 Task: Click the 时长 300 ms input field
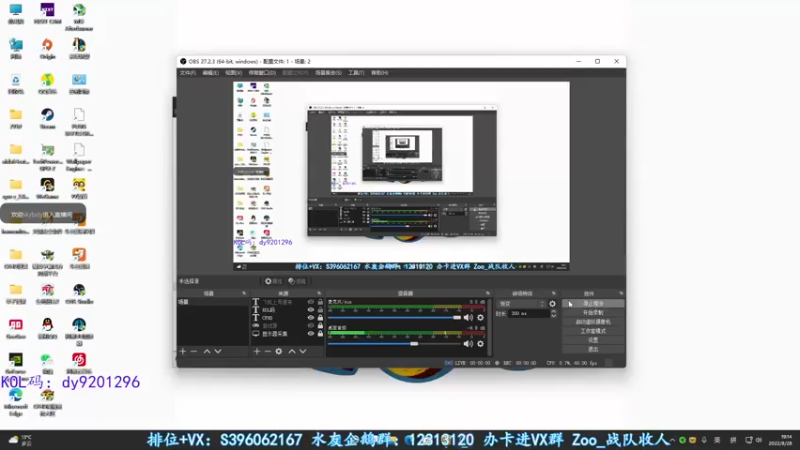[529, 314]
